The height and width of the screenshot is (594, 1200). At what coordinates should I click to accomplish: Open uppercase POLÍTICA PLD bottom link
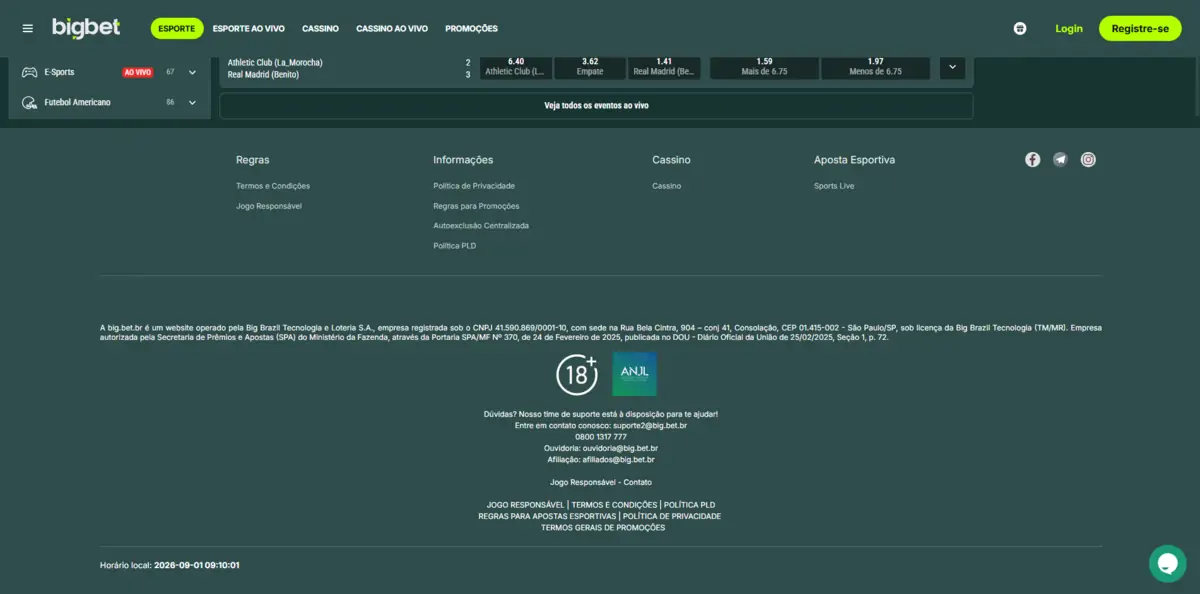click(689, 505)
